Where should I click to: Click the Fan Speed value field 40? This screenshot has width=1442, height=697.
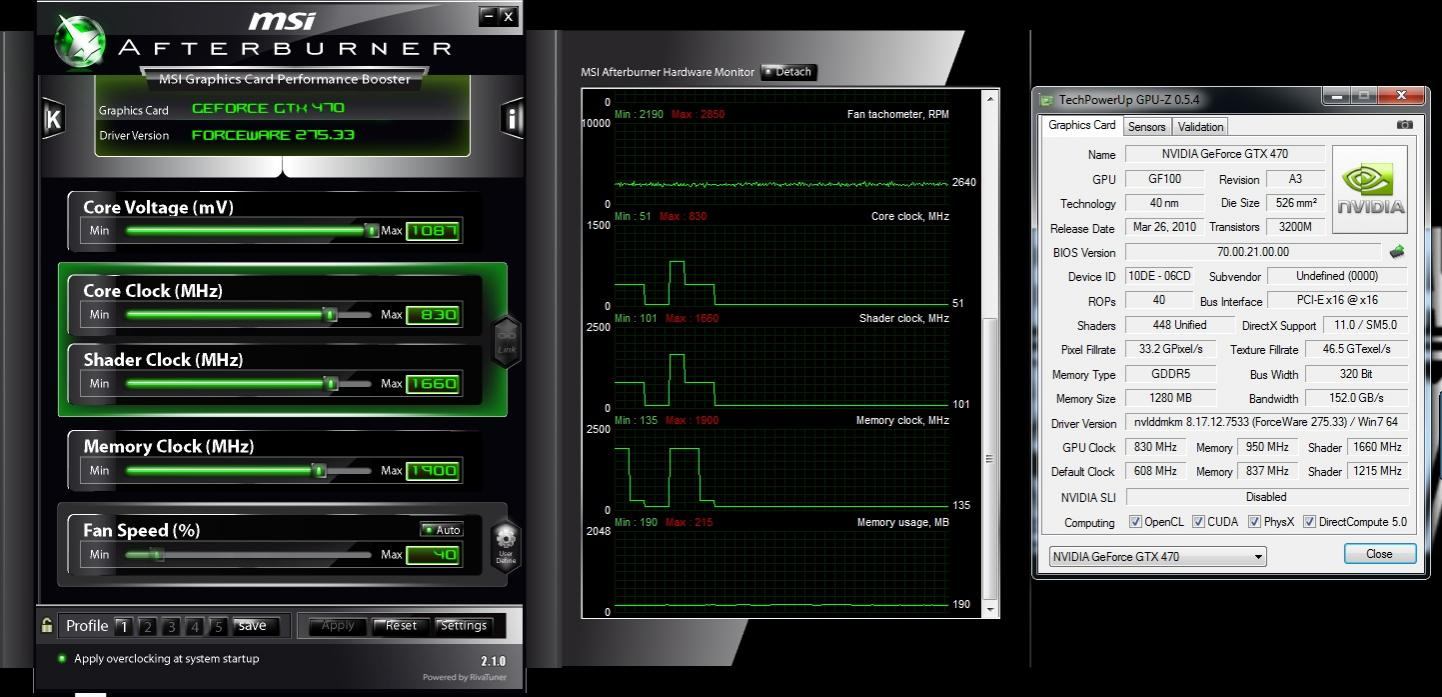point(433,555)
